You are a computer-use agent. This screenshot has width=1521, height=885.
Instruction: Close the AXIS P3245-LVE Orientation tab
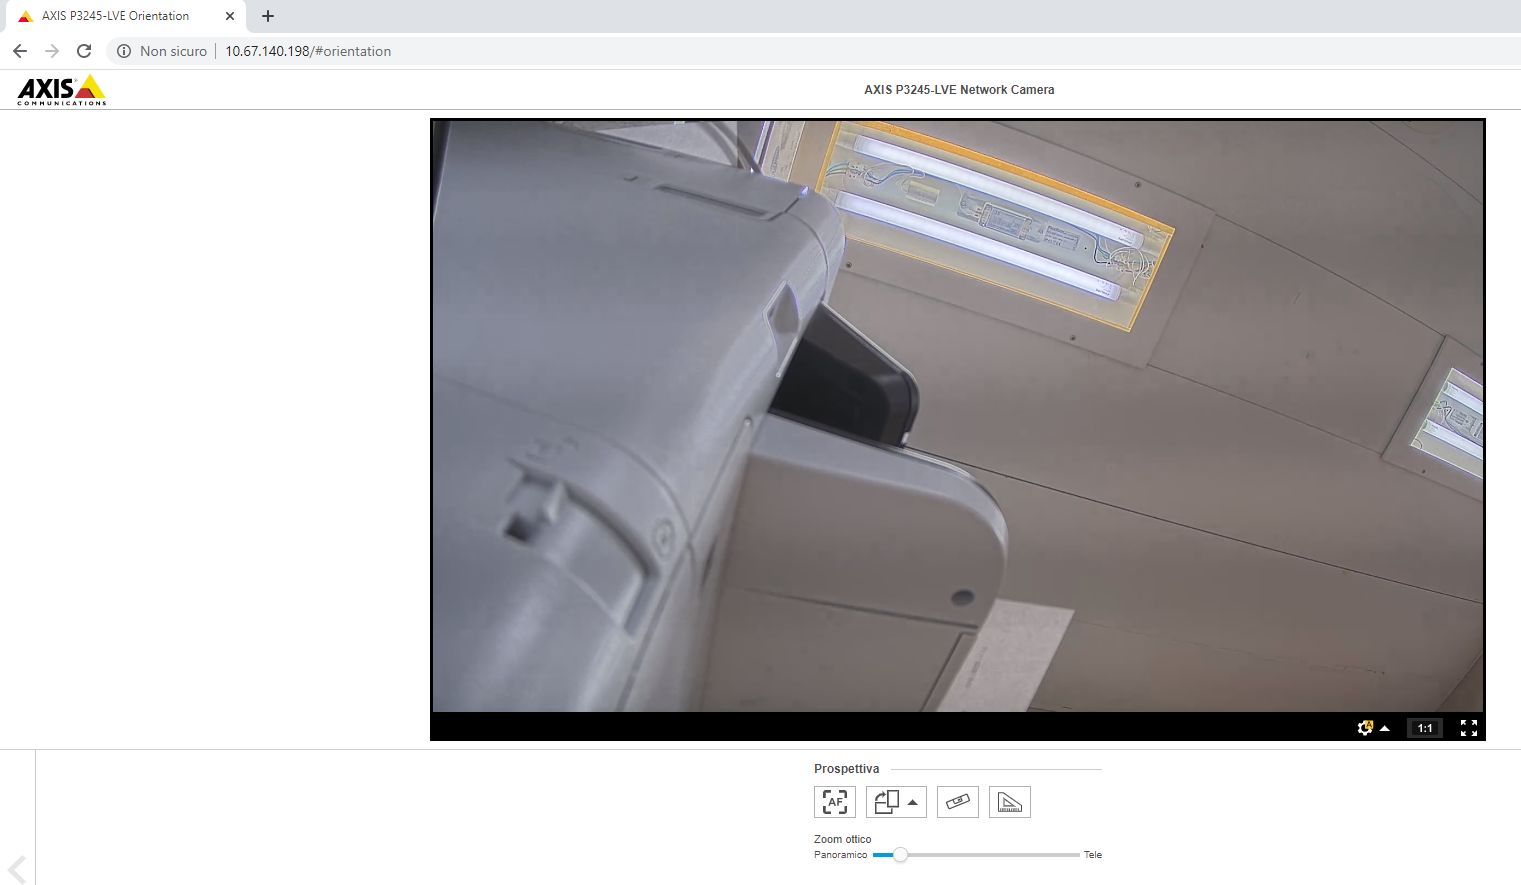(230, 16)
